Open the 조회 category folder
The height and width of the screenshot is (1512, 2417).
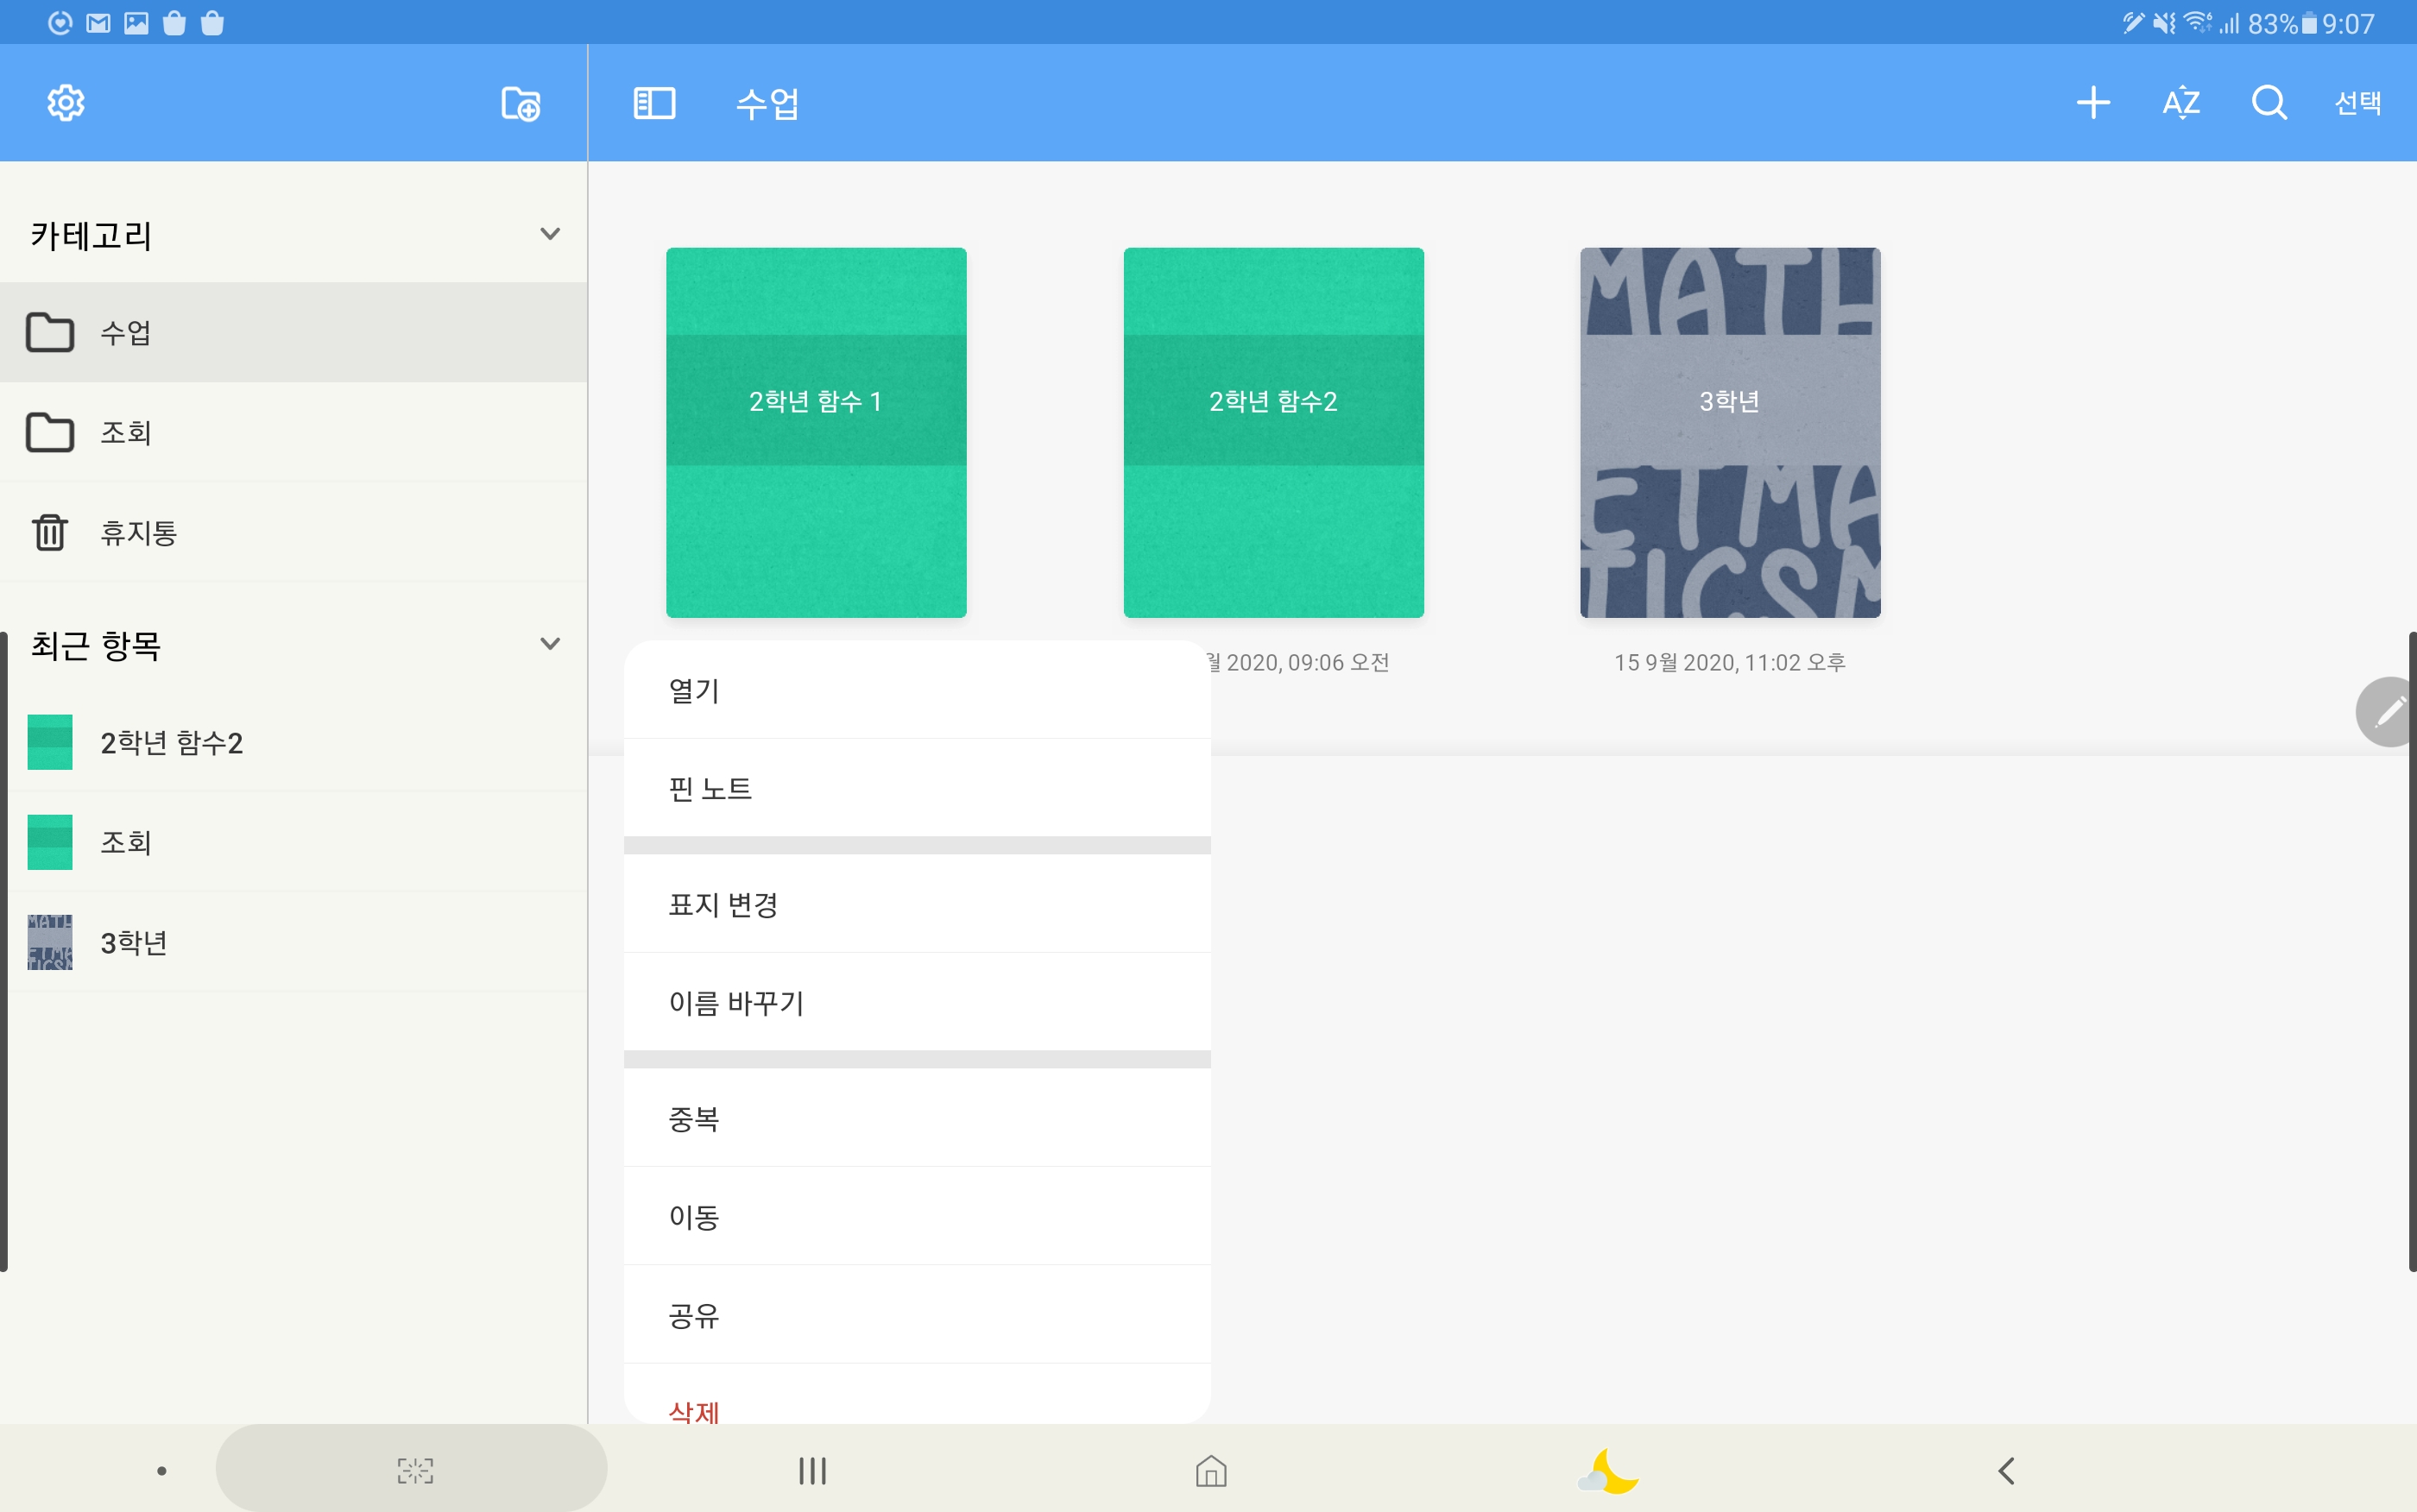pos(126,432)
